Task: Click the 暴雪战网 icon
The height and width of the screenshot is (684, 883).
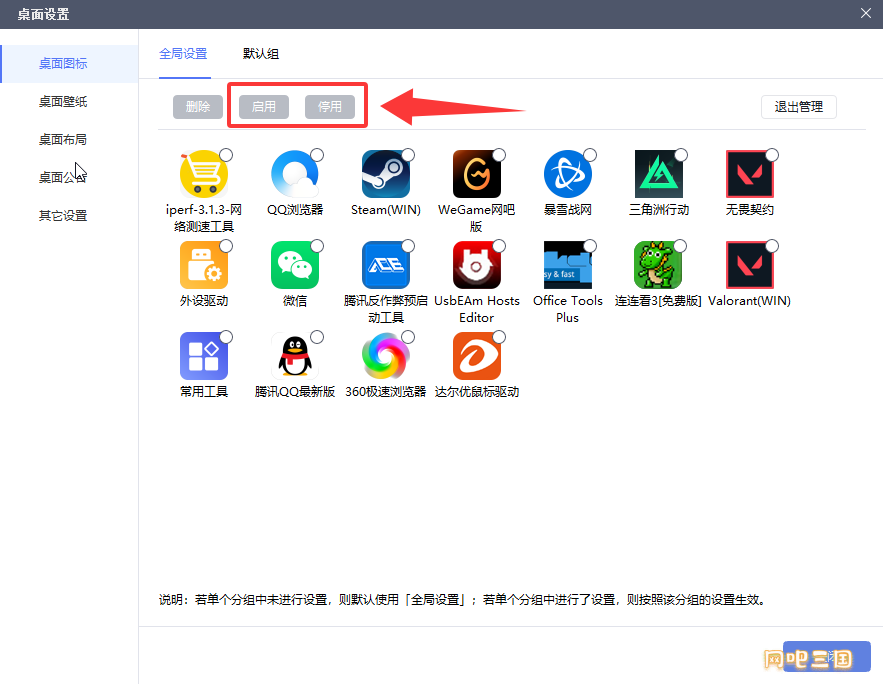Action: click(568, 174)
